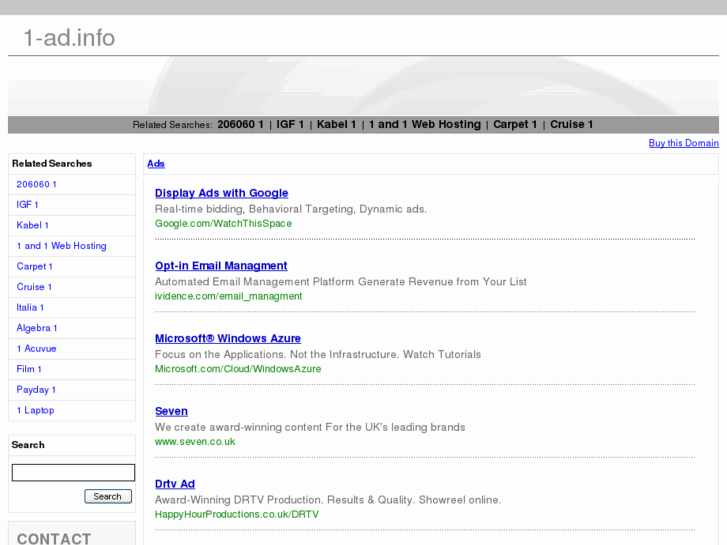This screenshot has height=545, width=727.
Task: Select sidebar link '1 Acuvue'
Action: point(36,348)
